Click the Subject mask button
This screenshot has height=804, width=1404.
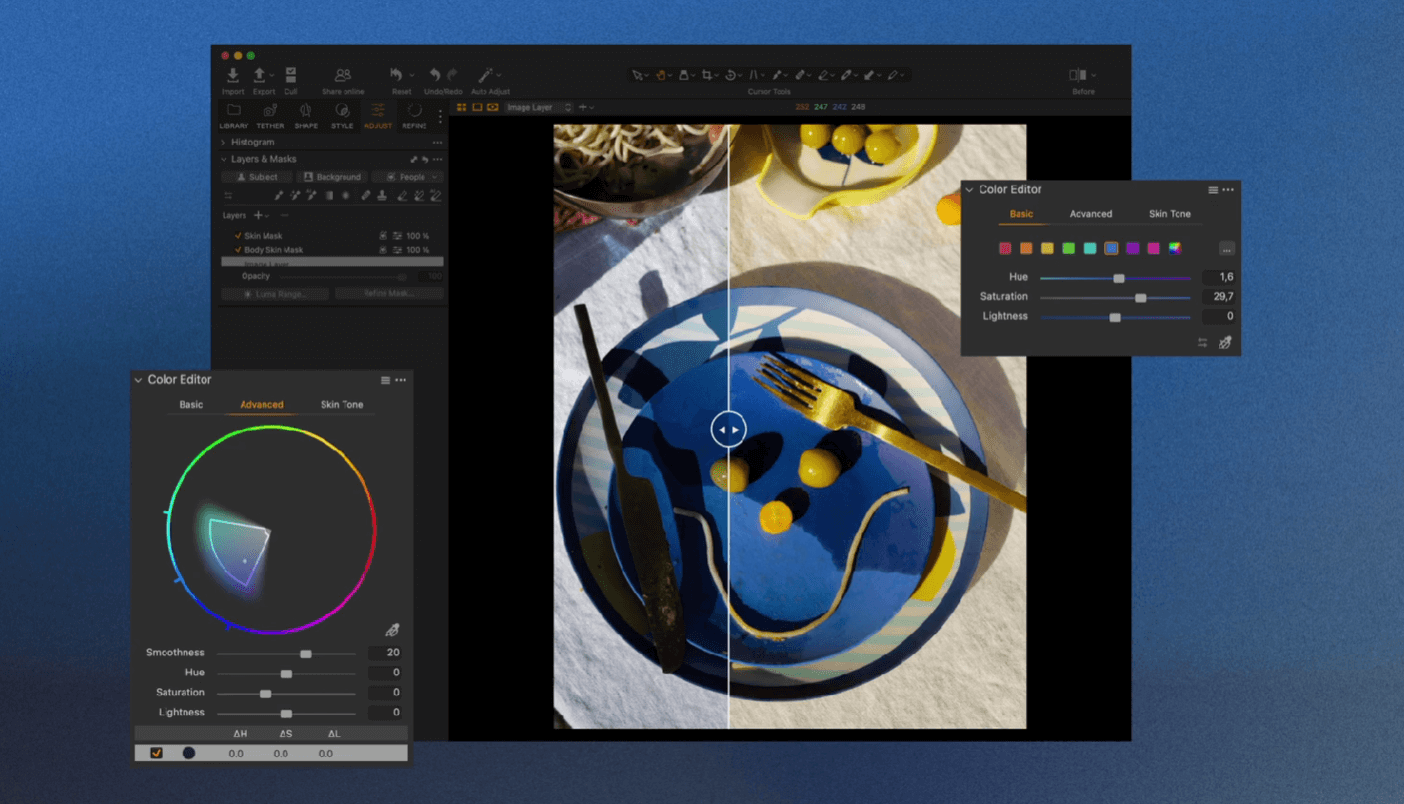coord(257,177)
